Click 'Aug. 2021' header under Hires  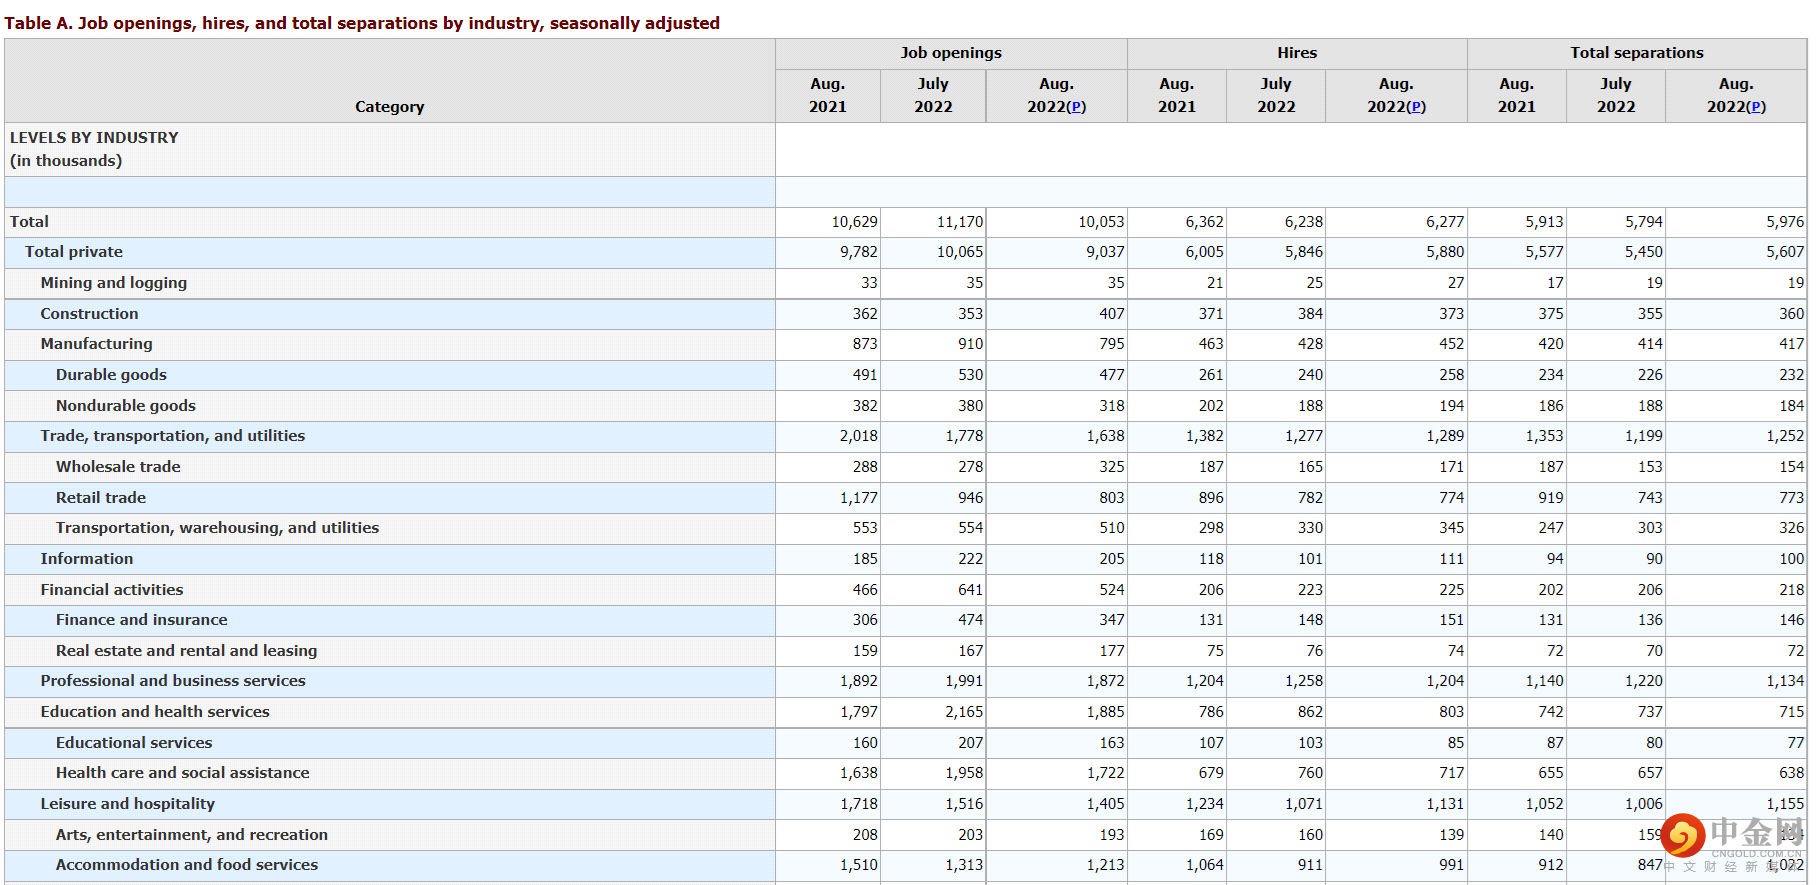click(x=1177, y=95)
